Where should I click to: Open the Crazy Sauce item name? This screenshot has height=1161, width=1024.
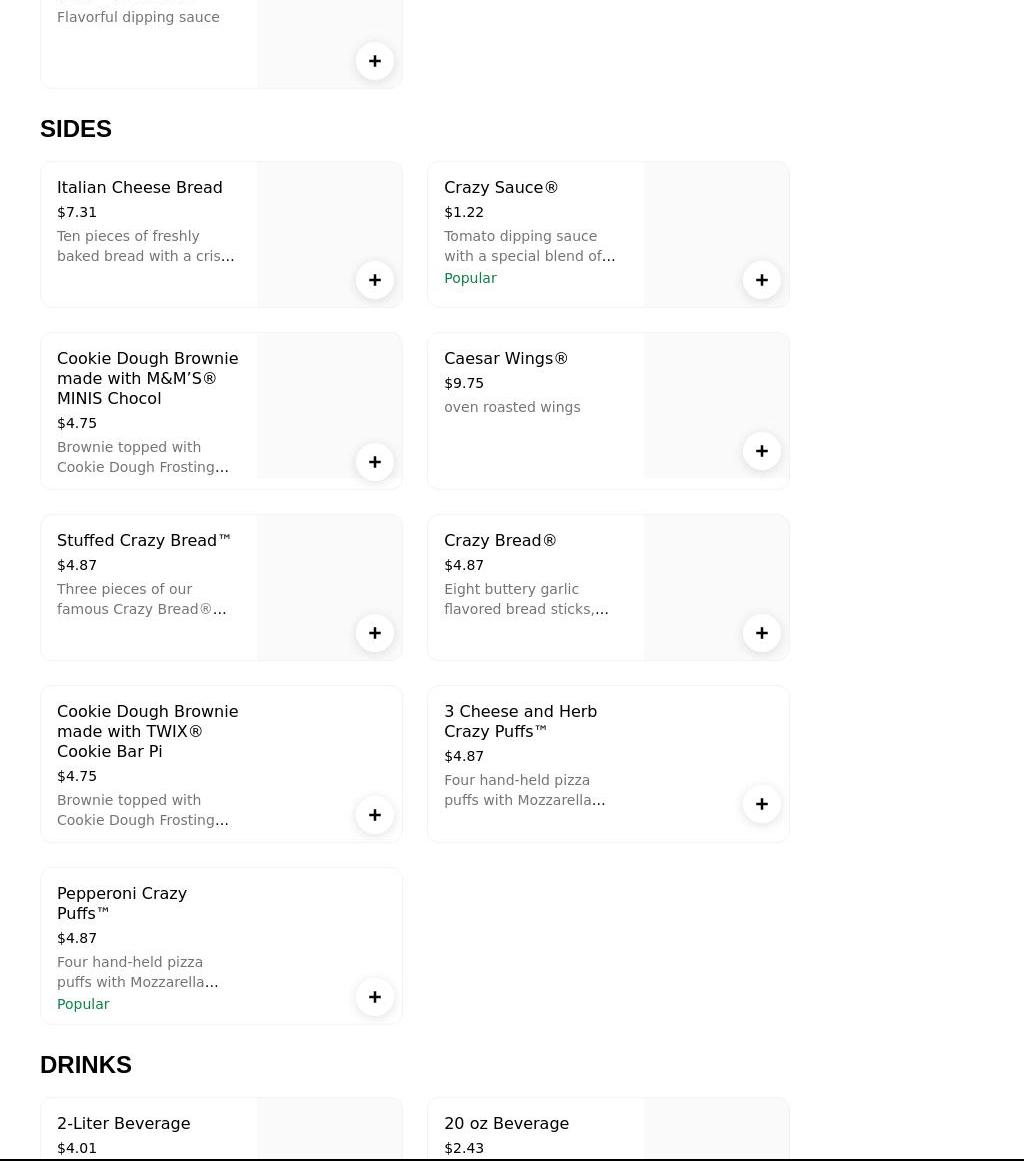tap(501, 188)
